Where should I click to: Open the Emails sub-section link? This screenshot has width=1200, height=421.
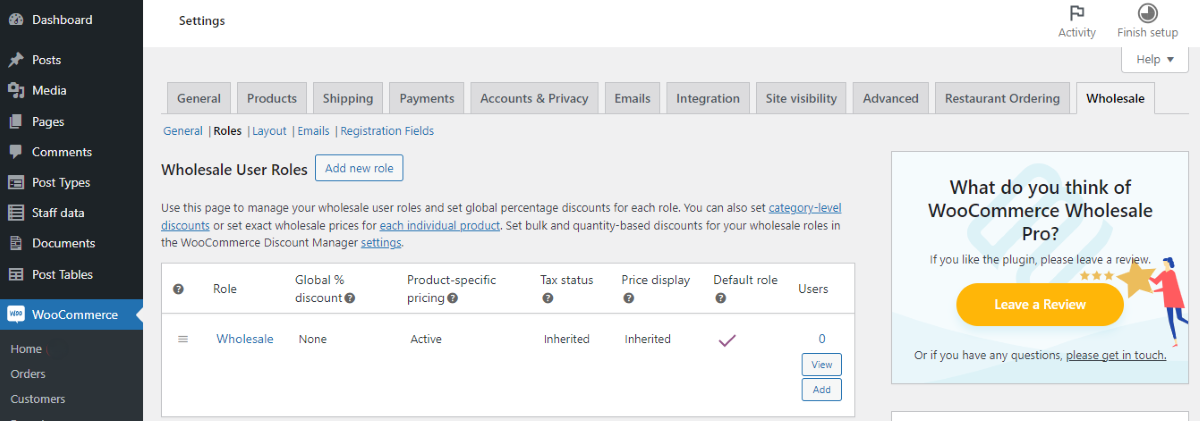click(x=313, y=131)
